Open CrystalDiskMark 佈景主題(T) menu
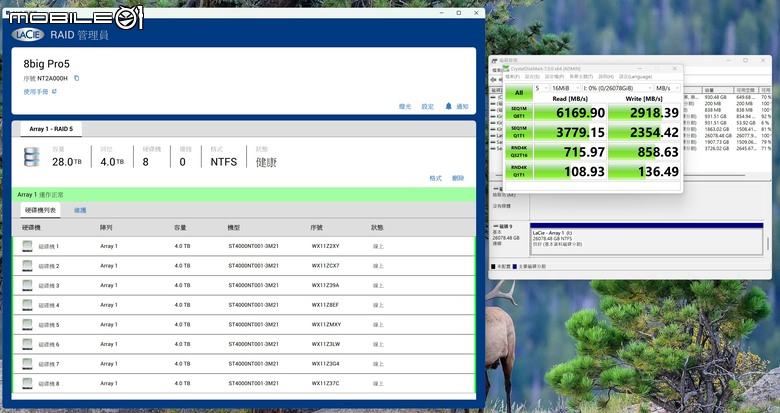The height and width of the screenshot is (413, 780). click(581, 77)
